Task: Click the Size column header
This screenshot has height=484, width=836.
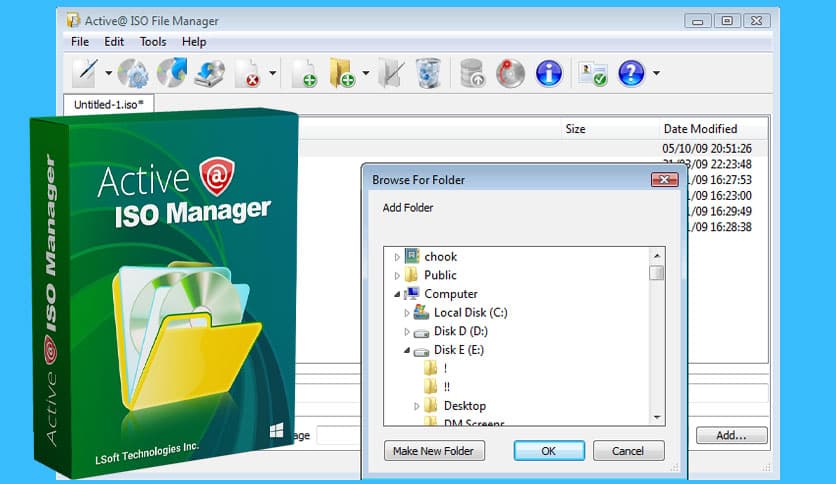Action: click(575, 129)
